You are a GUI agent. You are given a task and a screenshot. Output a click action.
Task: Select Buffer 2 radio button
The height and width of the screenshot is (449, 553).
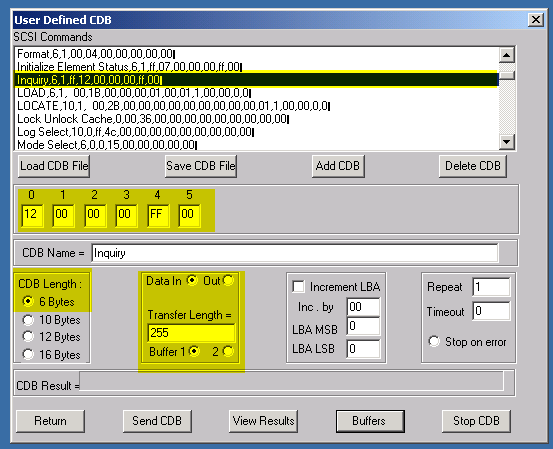[x=228, y=351]
